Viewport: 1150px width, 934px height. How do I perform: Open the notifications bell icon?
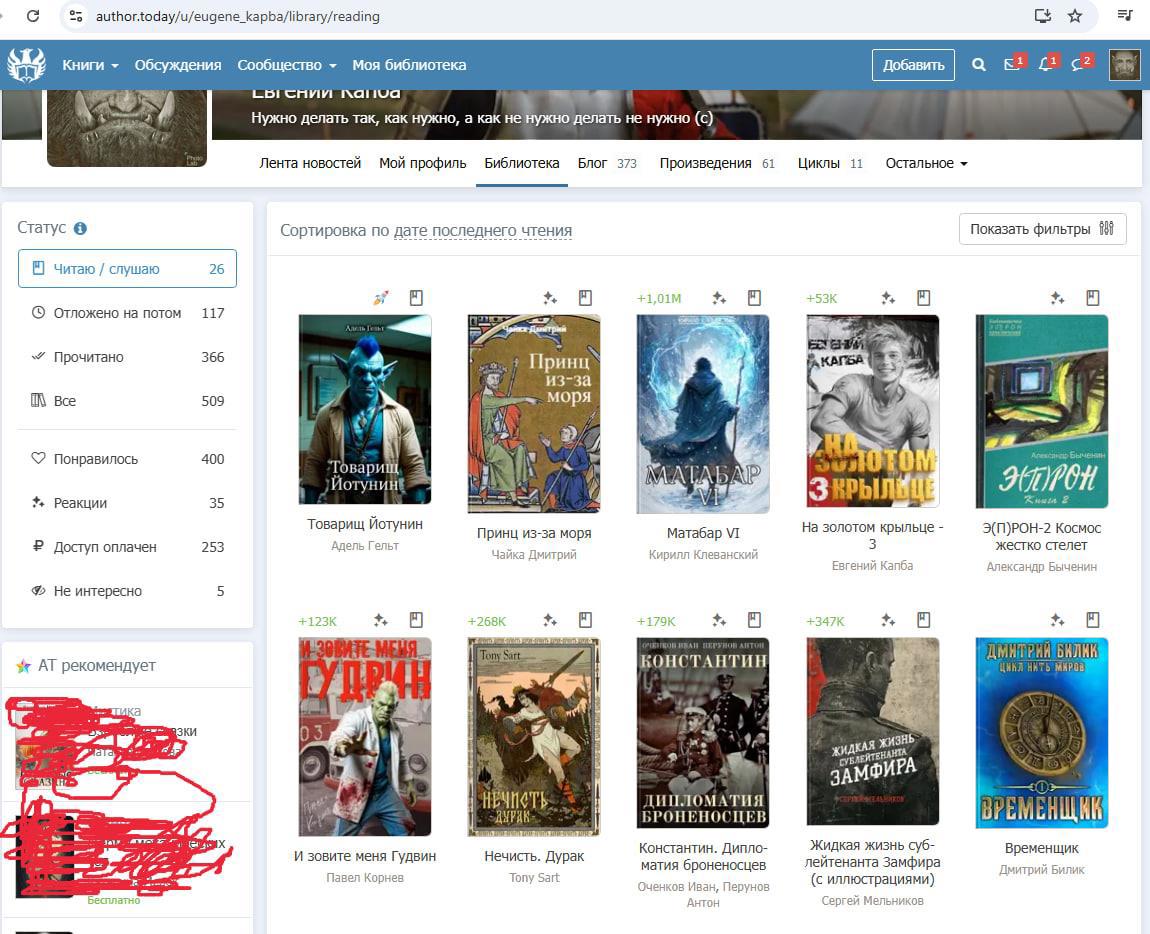click(x=1045, y=65)
